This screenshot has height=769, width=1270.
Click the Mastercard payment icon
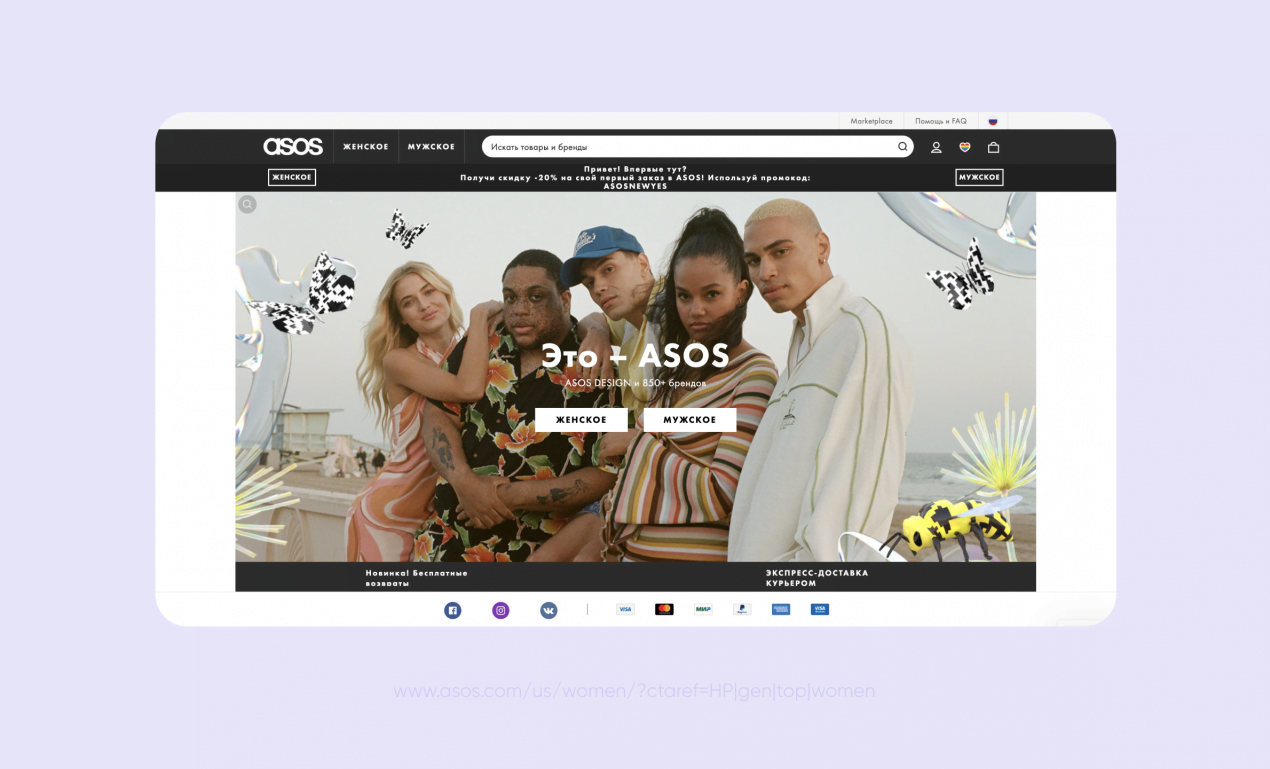[x=664, y=609]
